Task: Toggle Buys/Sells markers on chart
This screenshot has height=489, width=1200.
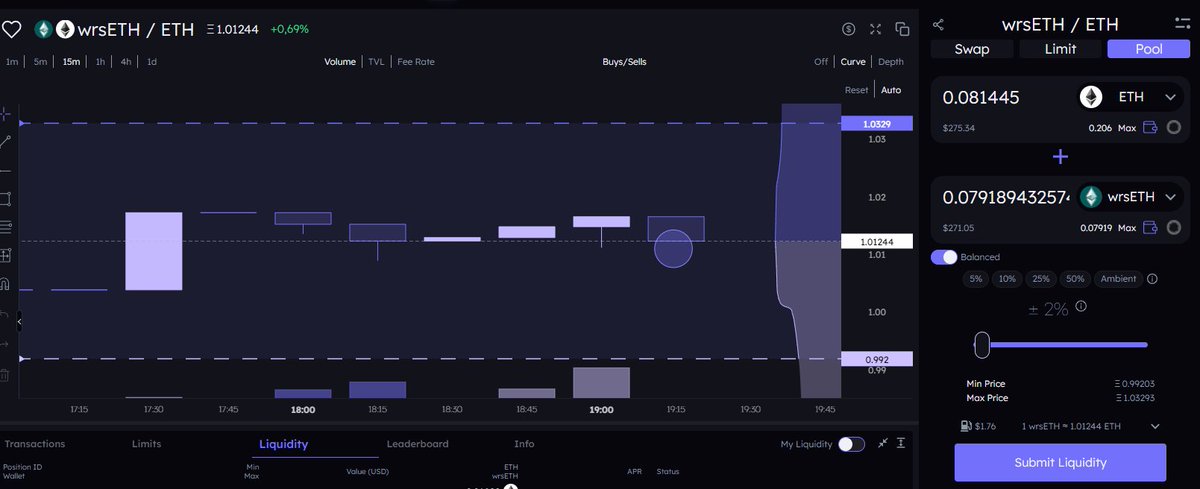Action: pos(625,62)
